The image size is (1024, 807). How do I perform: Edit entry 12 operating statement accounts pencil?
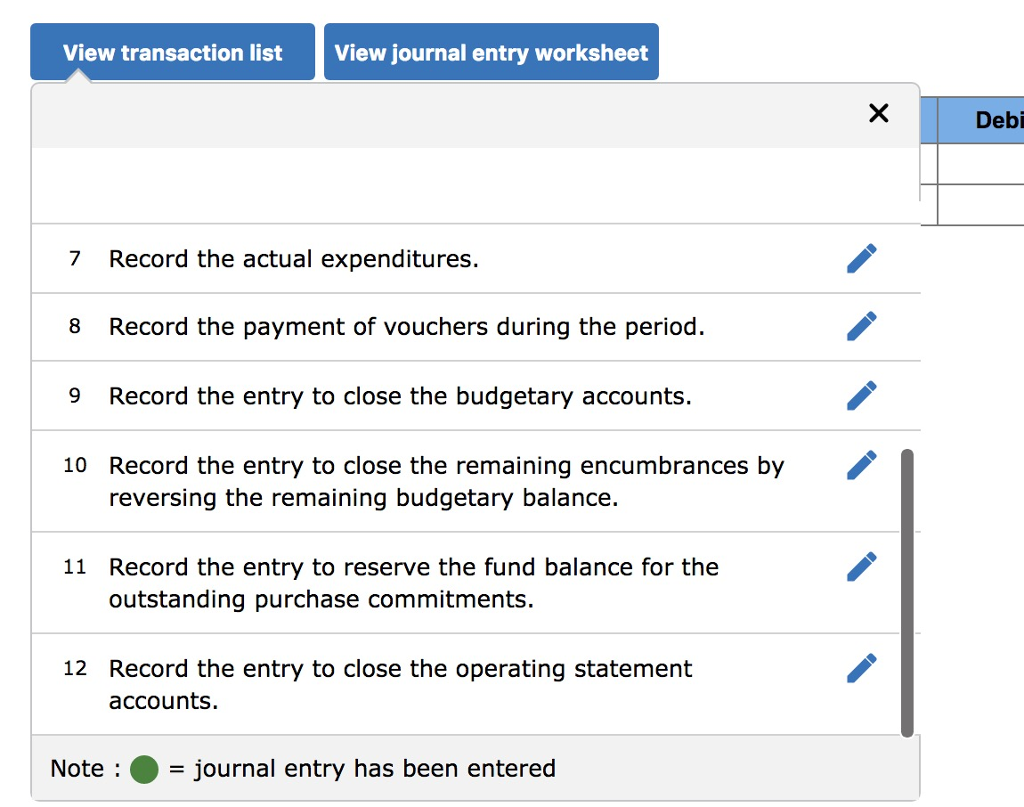(861, 669)
